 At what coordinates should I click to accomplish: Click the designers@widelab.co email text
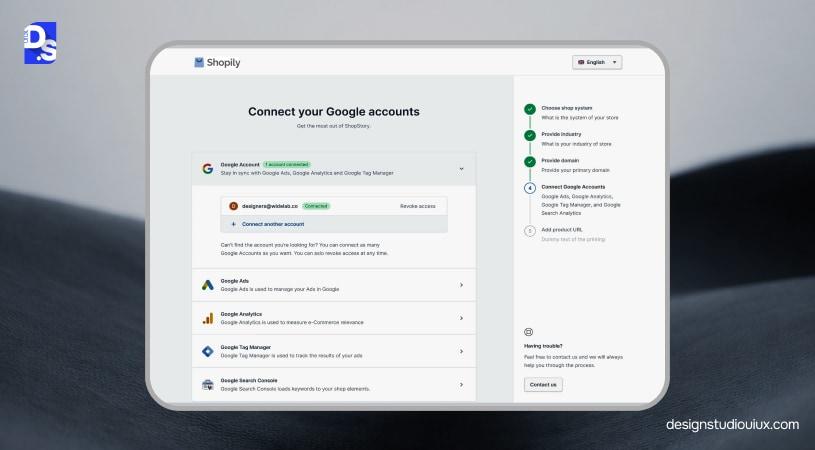tap(270, 206)
